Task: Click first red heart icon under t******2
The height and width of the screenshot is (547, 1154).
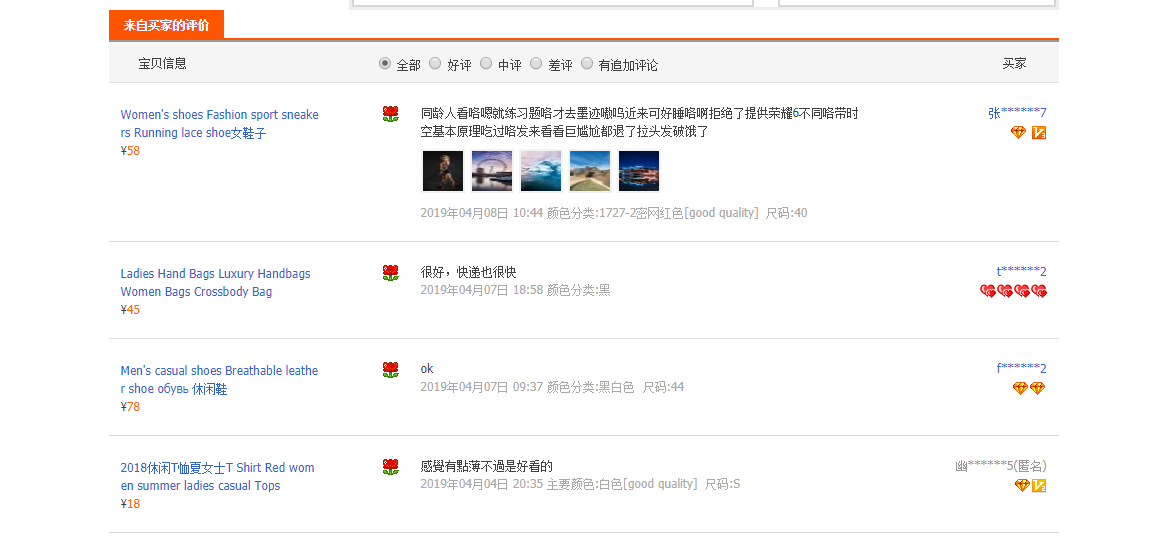Action: (988, 292)
